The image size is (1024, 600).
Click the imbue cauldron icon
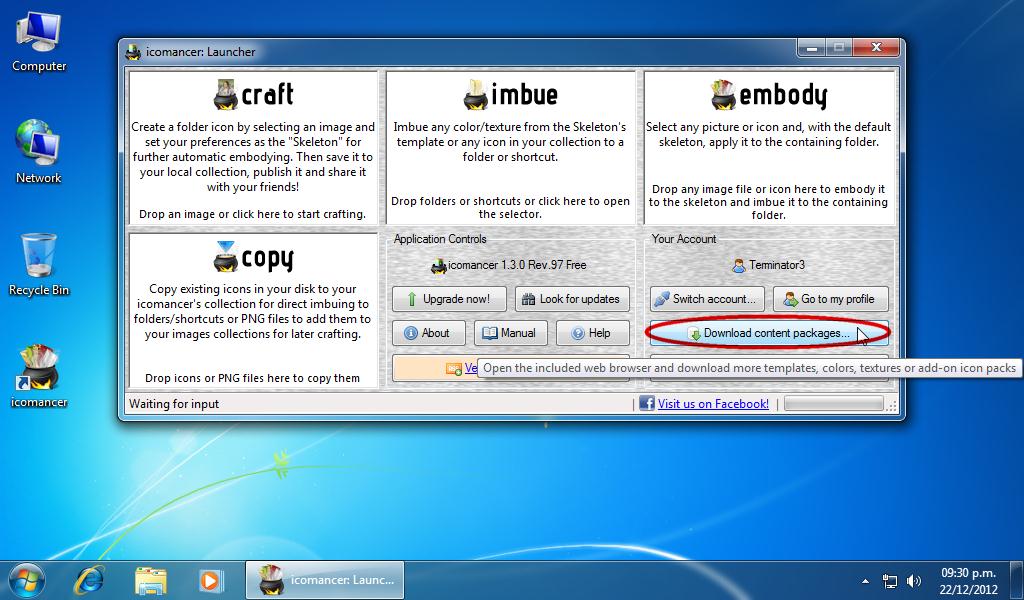(475, 95)
